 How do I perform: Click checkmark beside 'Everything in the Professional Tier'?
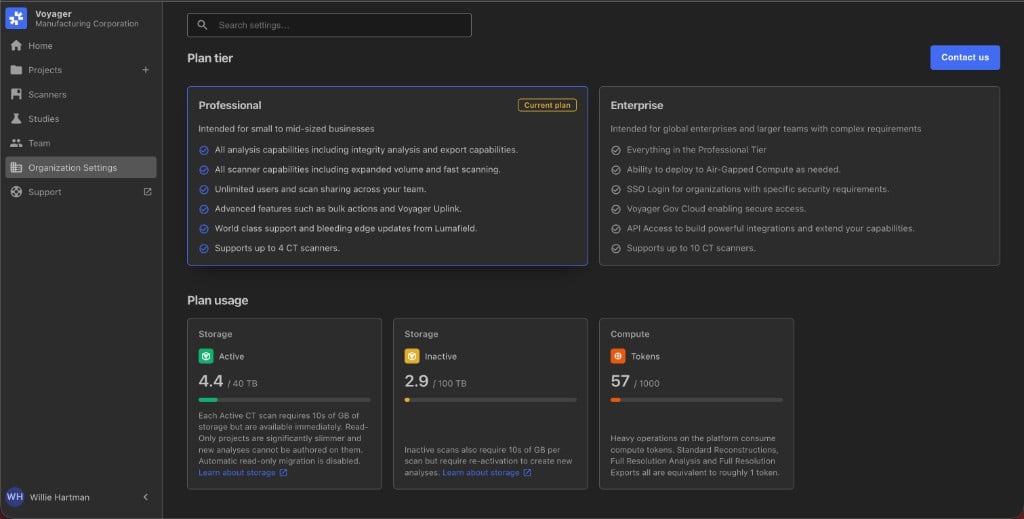[616, 150]
